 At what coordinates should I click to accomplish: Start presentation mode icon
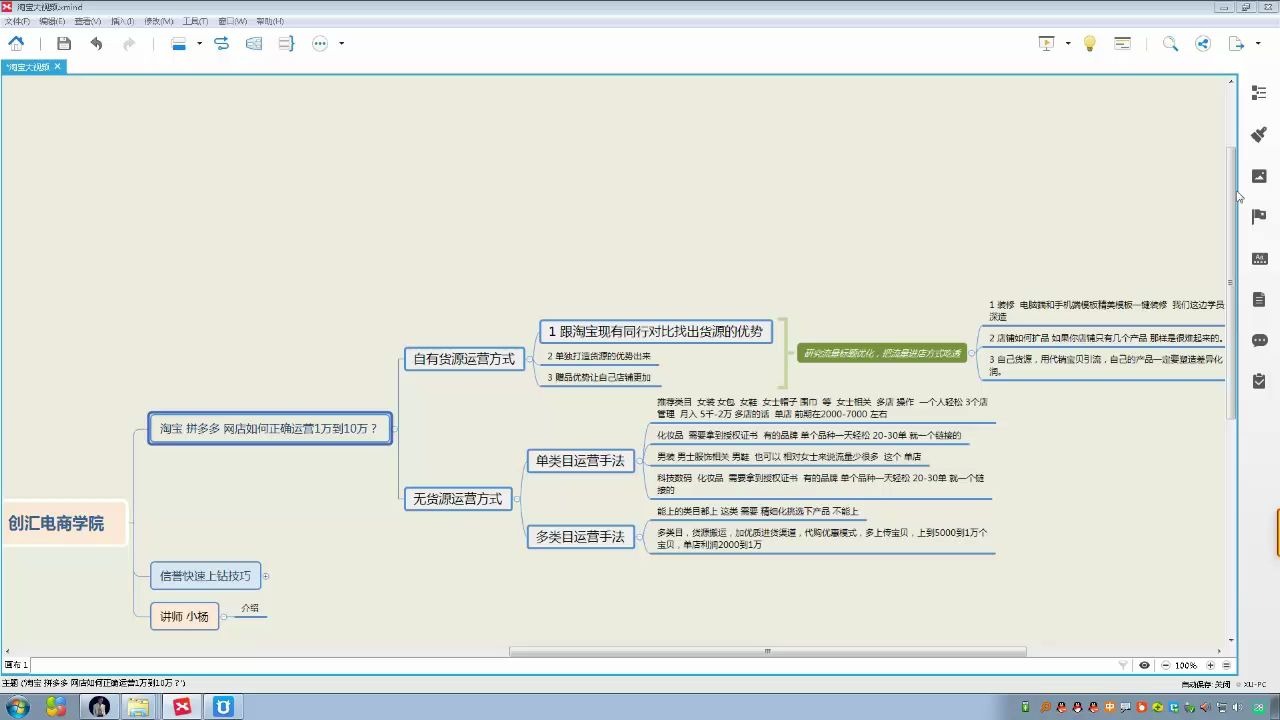click(1047, 43)
